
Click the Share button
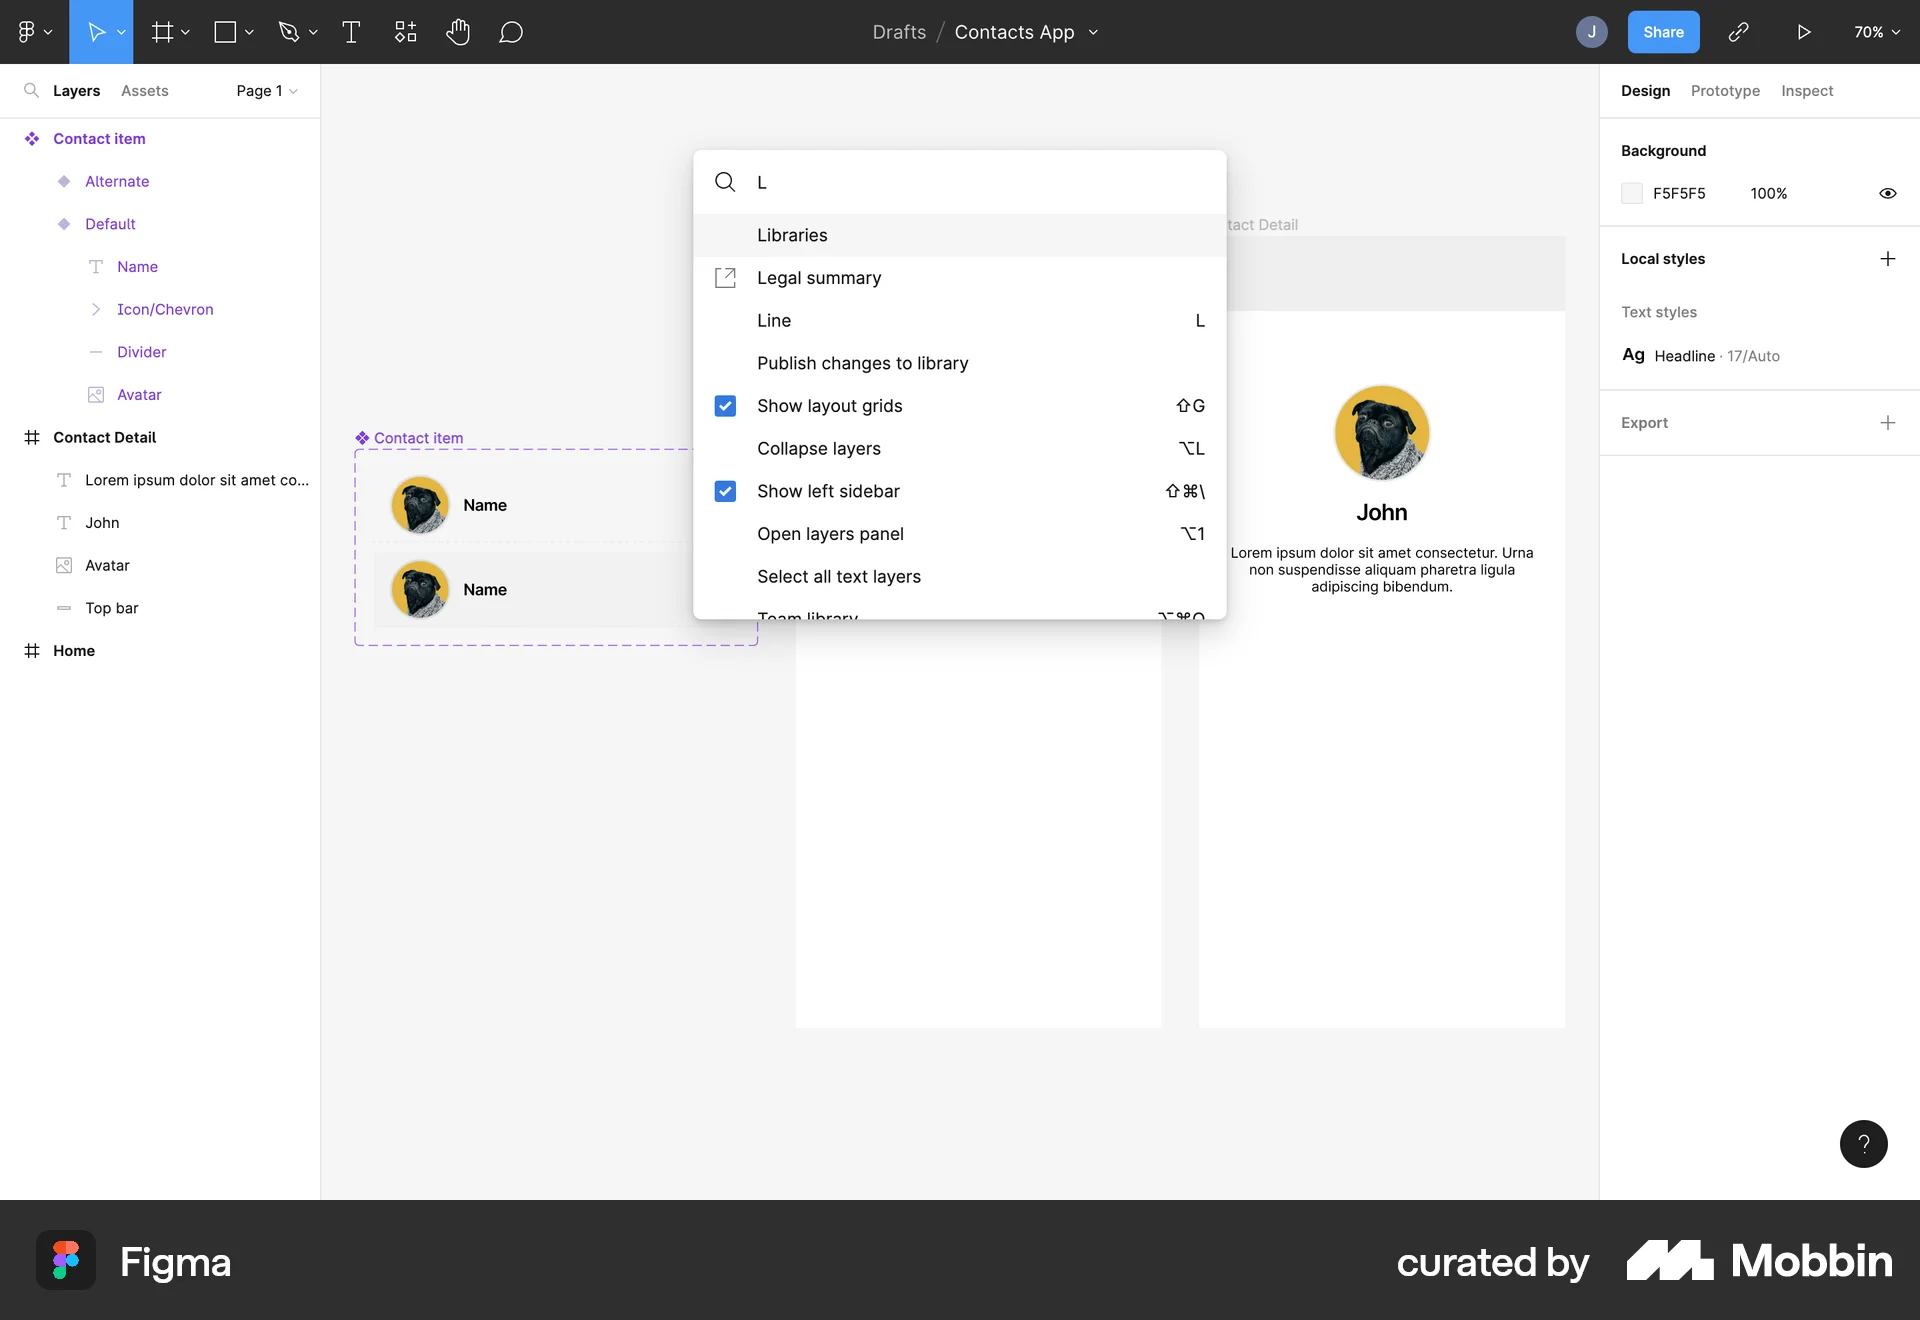tap(1663, 31)
